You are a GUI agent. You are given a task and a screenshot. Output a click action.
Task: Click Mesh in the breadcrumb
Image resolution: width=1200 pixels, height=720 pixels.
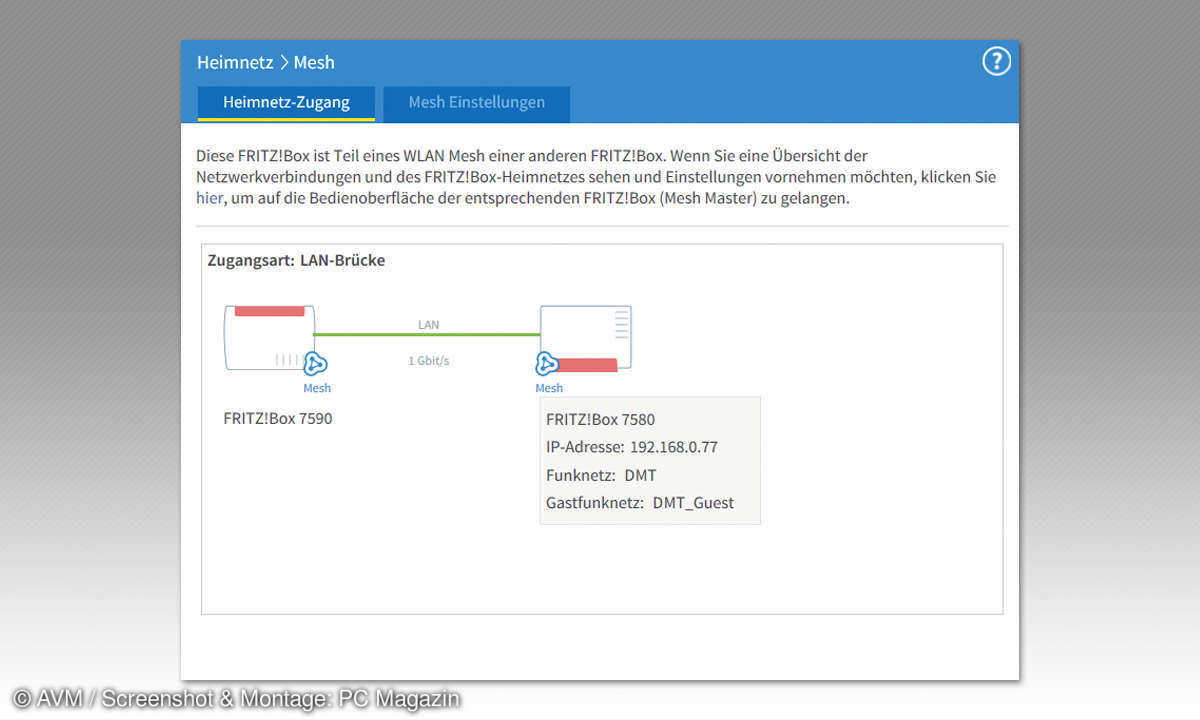[314, 62]
